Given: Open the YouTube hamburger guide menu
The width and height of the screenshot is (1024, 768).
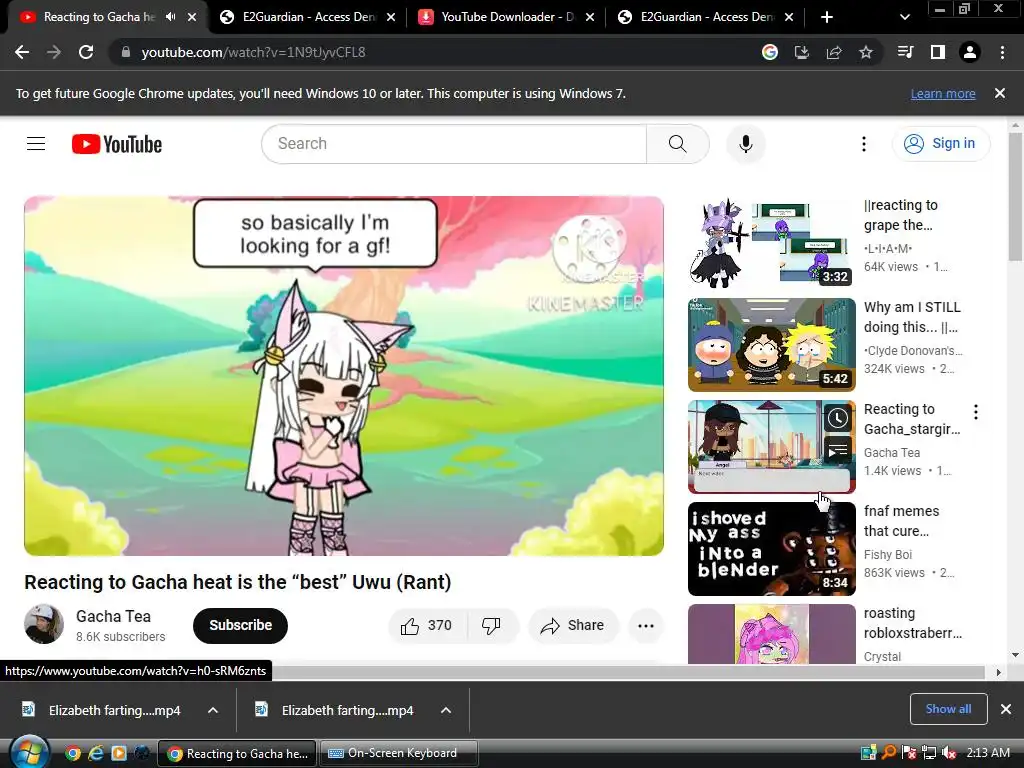Looking at the screenshot, I should (36, 144).
